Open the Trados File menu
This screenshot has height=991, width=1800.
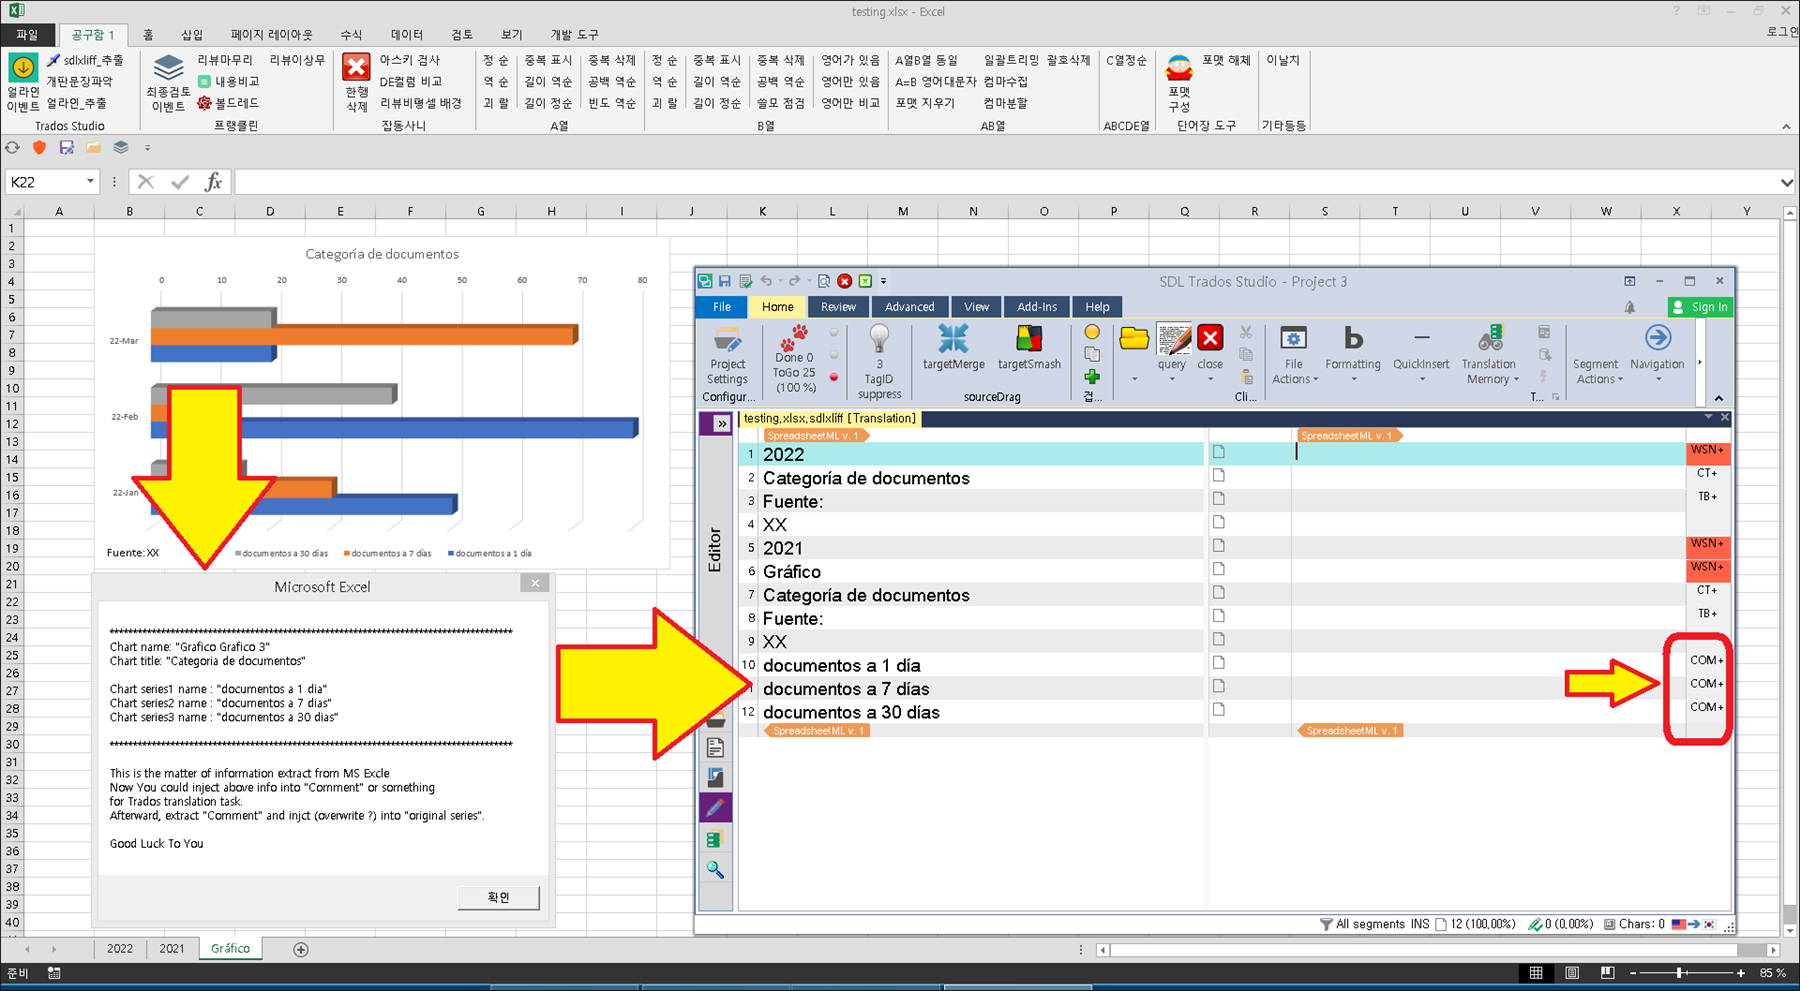click(722, 307)
